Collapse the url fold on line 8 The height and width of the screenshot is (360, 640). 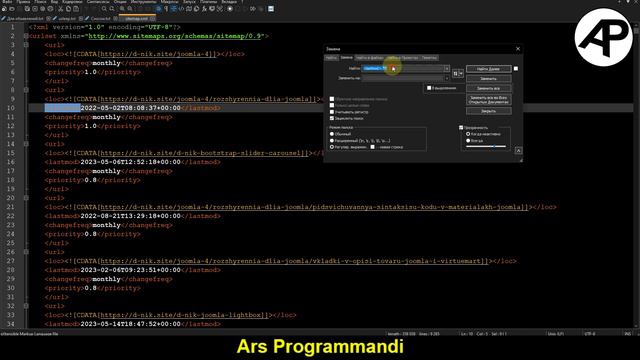click(26, 90)
